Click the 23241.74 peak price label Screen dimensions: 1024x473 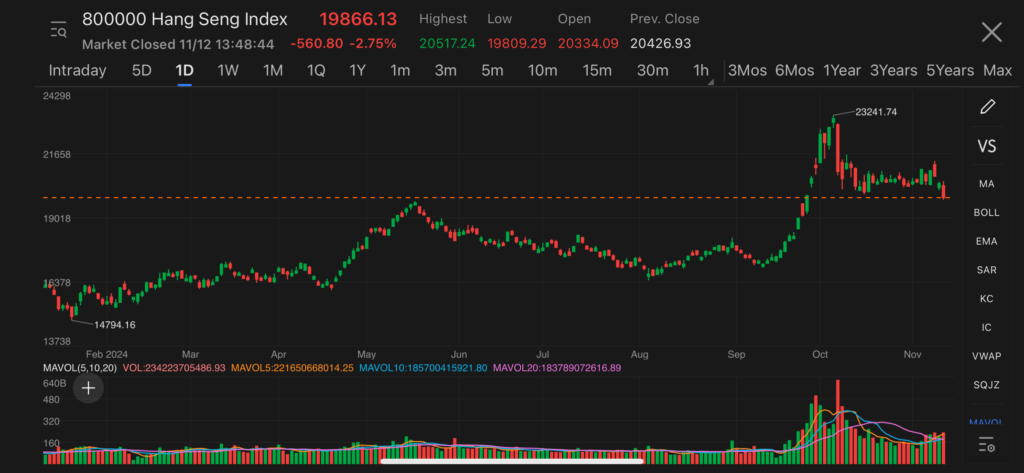[x=876, y=112]
